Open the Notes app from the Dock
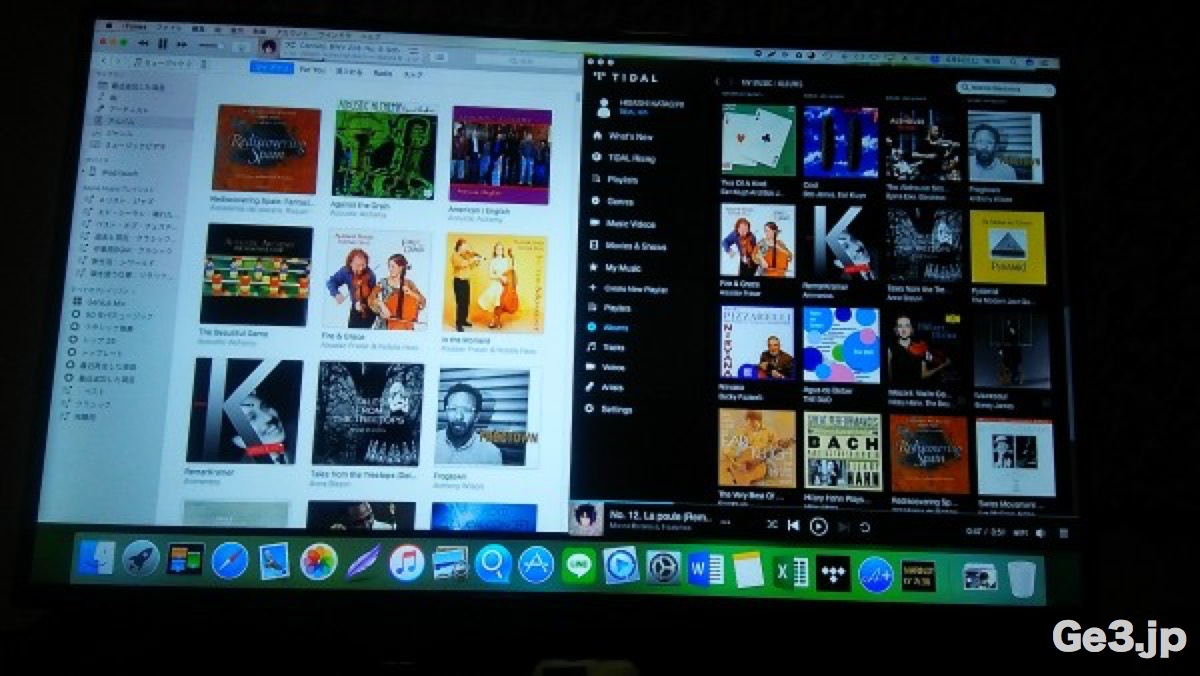The height and width of the screenshot is (676, 1200). 749,571
